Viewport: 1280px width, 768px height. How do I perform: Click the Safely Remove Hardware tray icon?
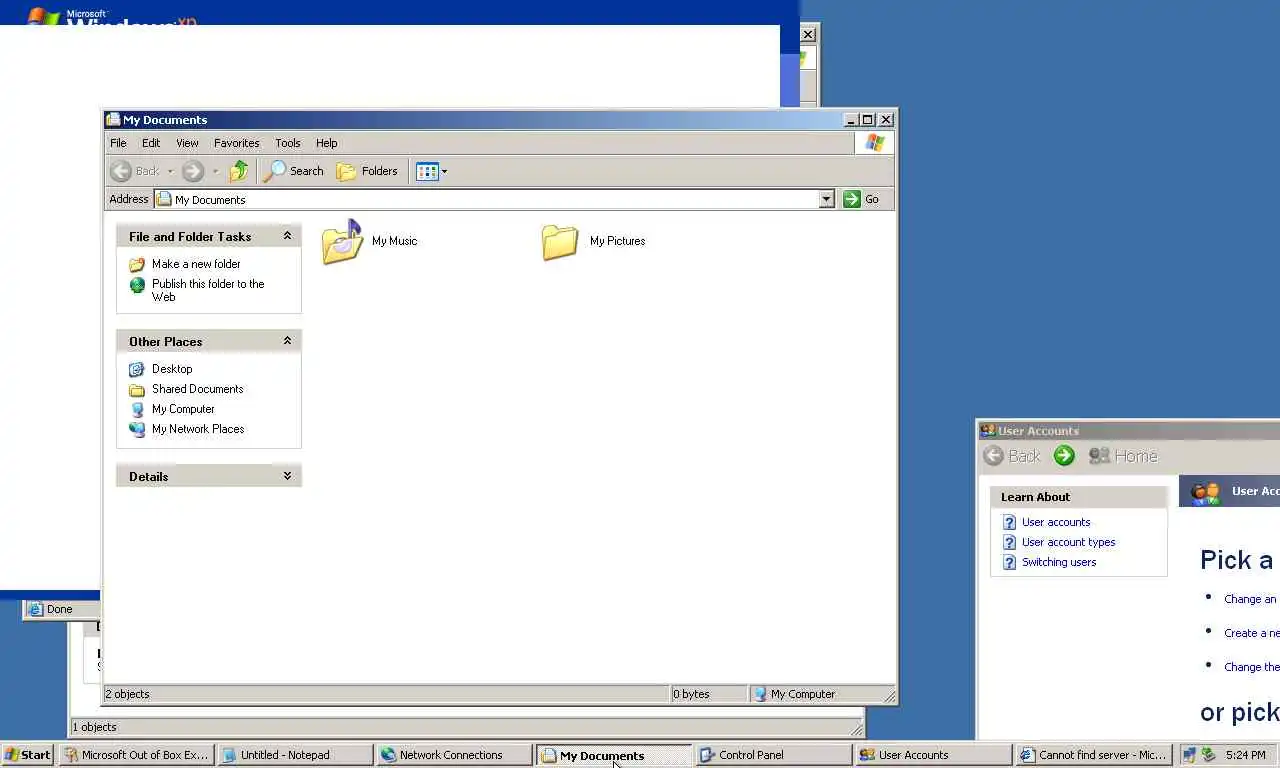click(1208, 755)
